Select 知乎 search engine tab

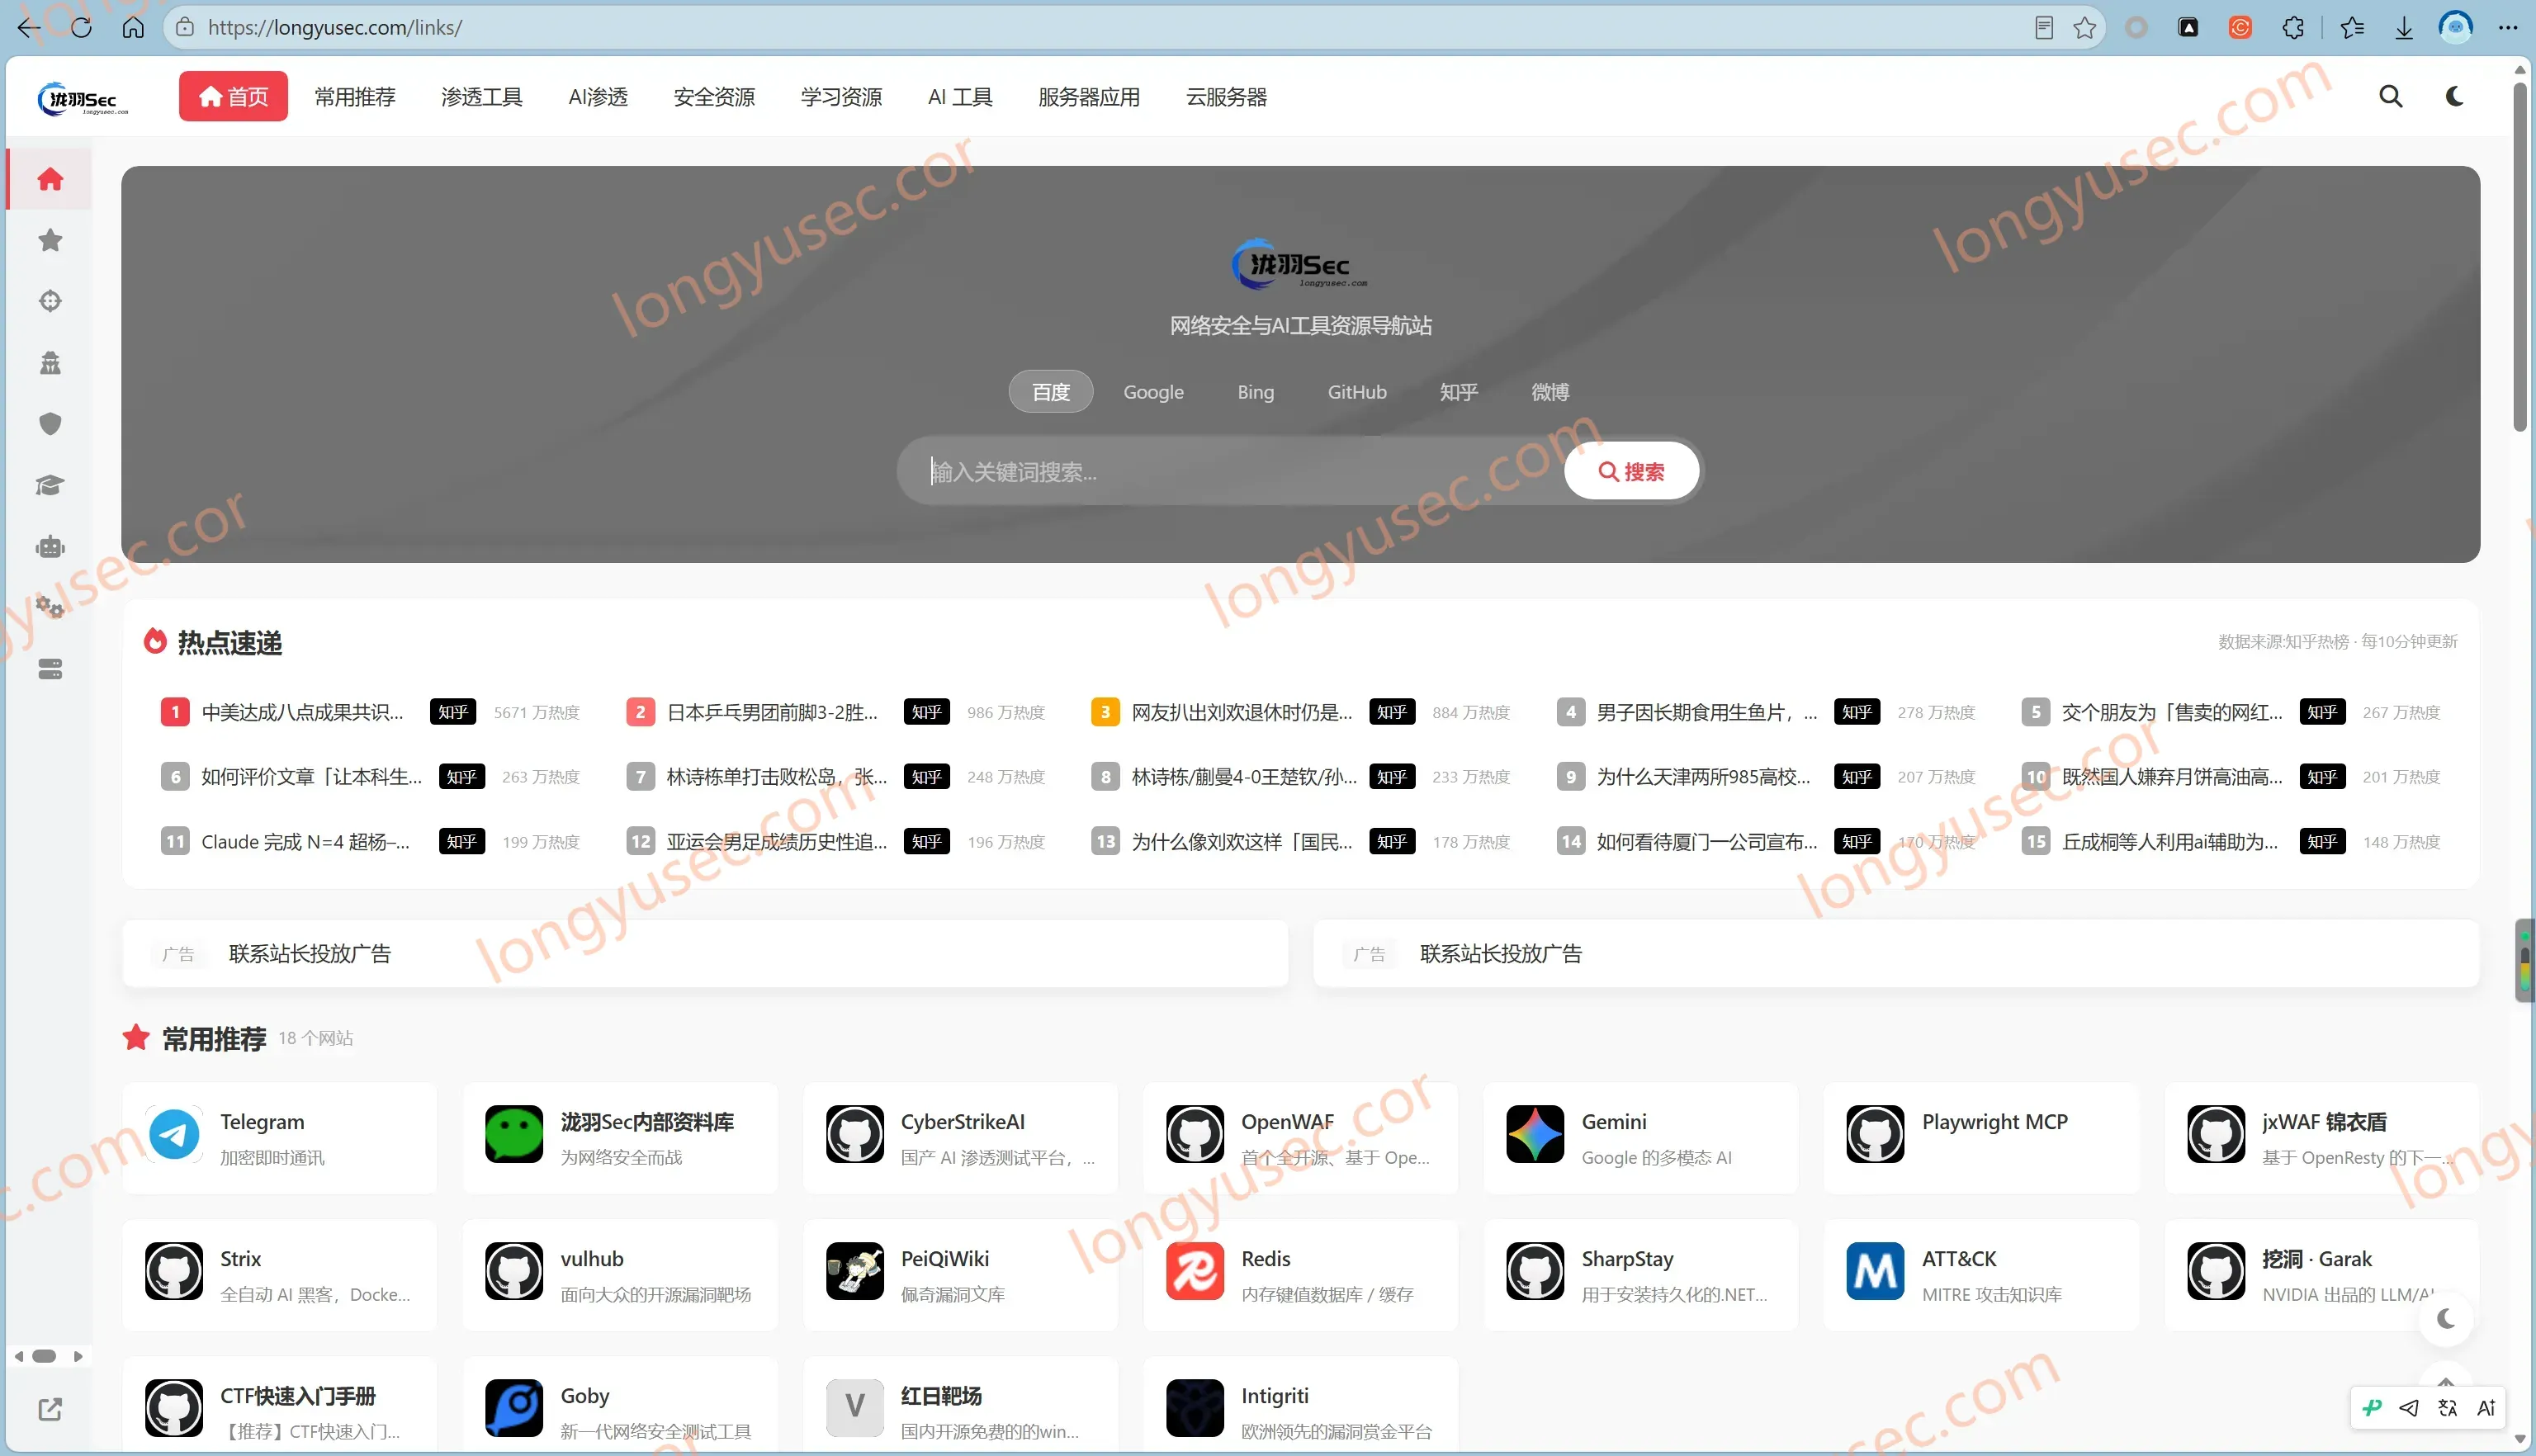click(x=1458, y=391)
